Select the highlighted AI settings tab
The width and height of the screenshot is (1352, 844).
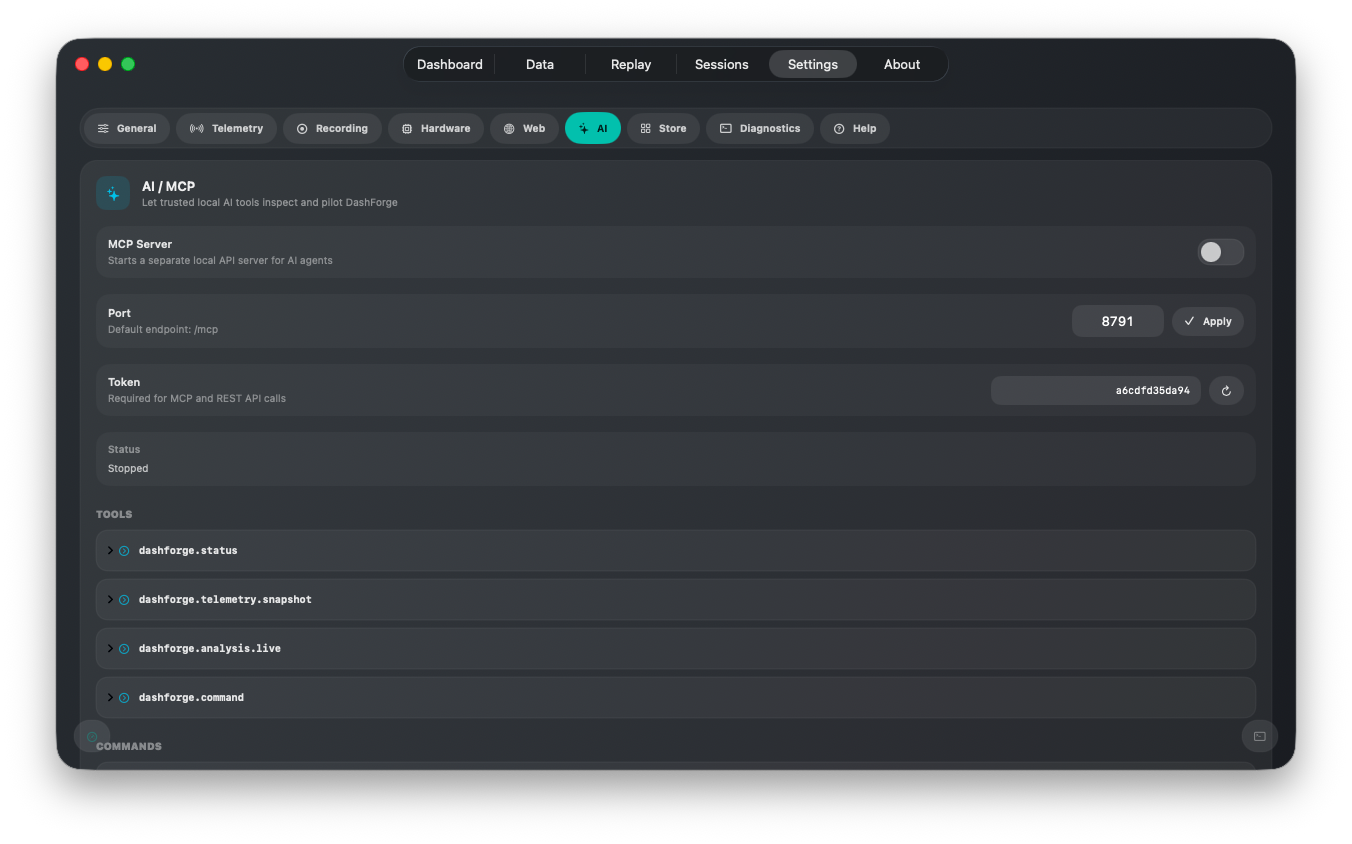[x=593, y=128]
